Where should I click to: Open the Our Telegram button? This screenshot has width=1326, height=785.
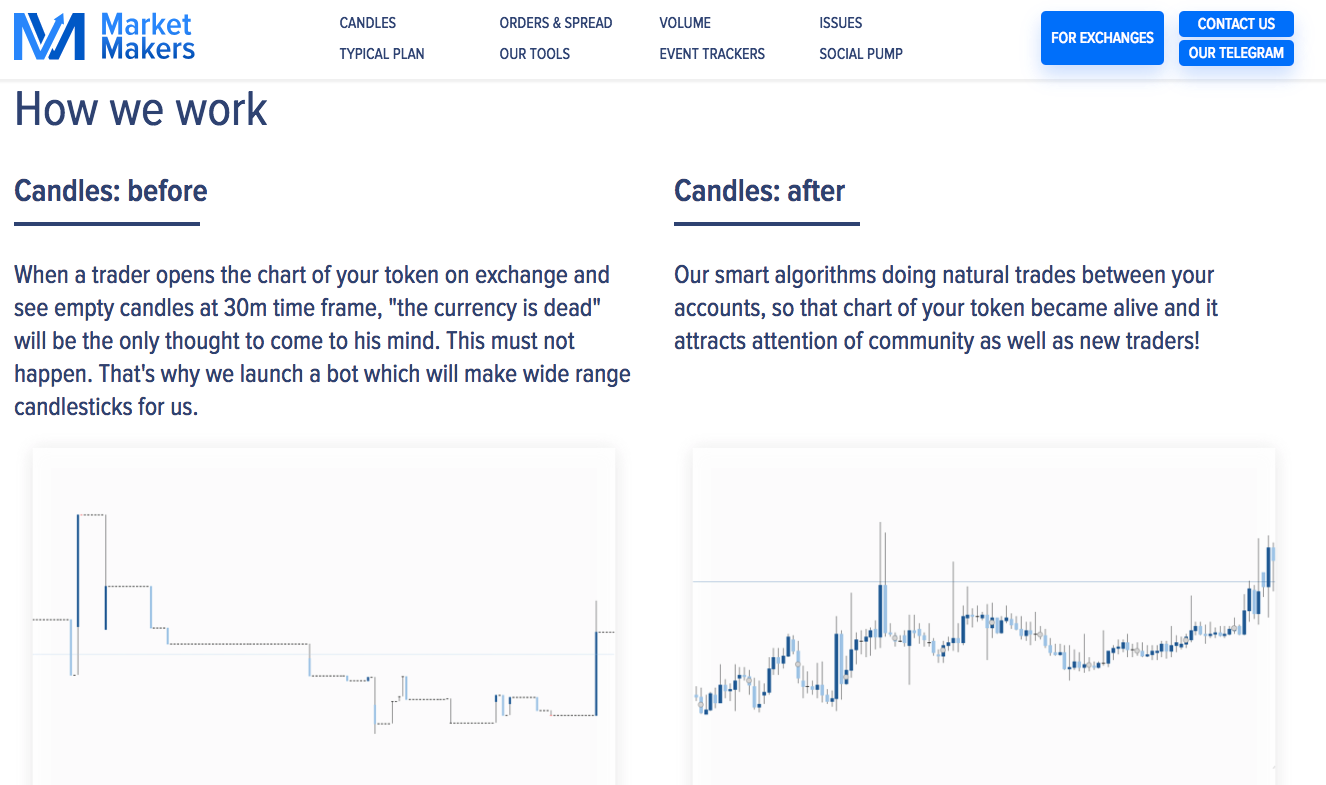[1236, 53]
